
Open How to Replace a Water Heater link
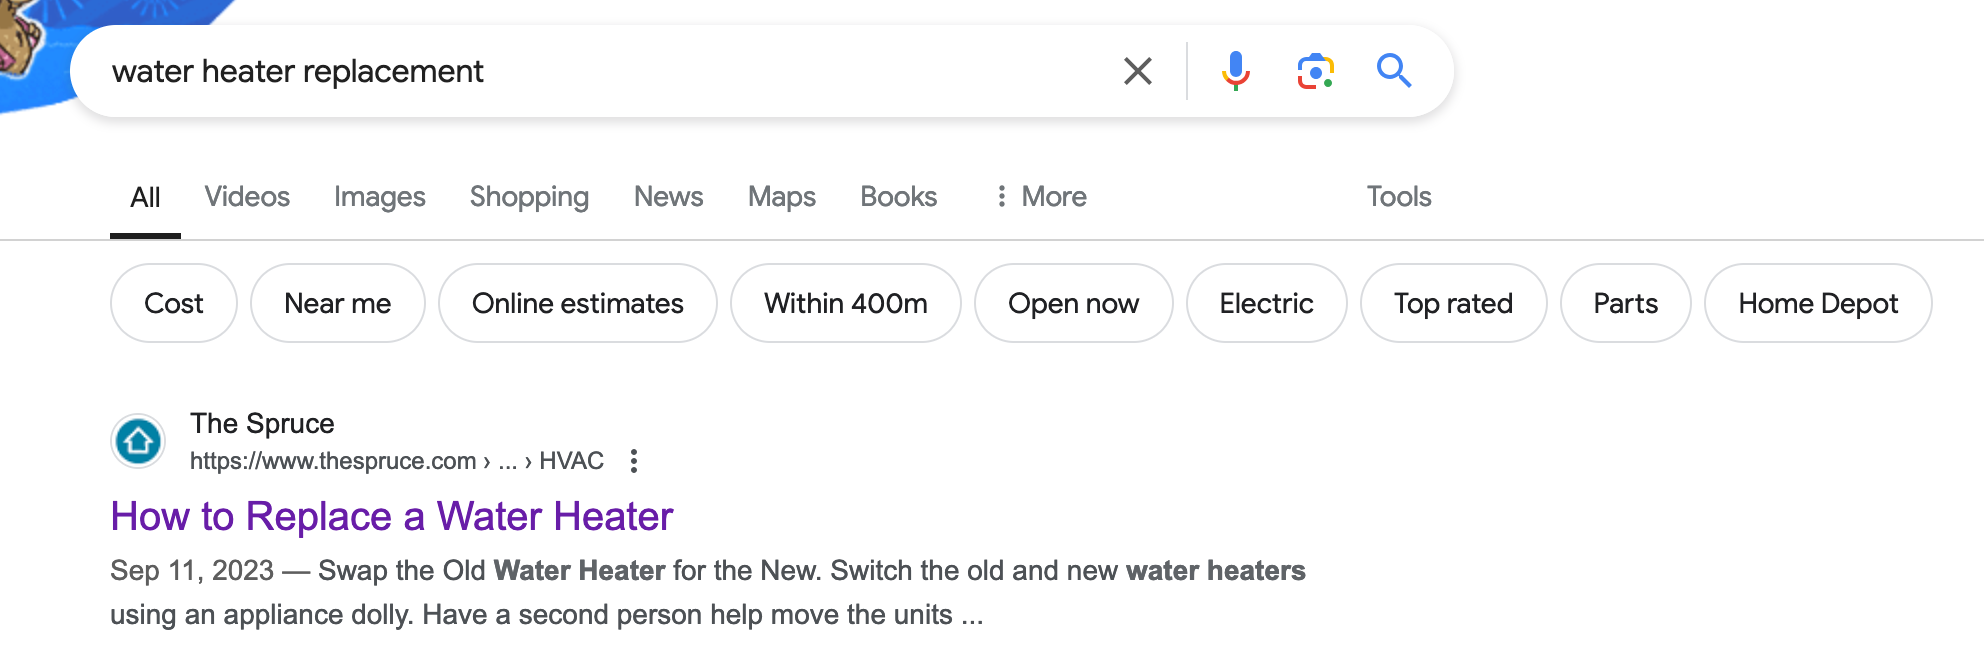[391, 517]
